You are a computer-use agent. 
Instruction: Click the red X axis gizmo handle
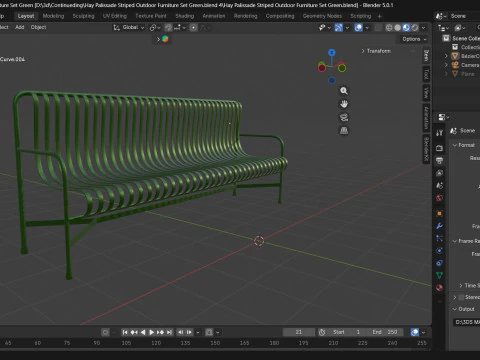tap(322, 68)
